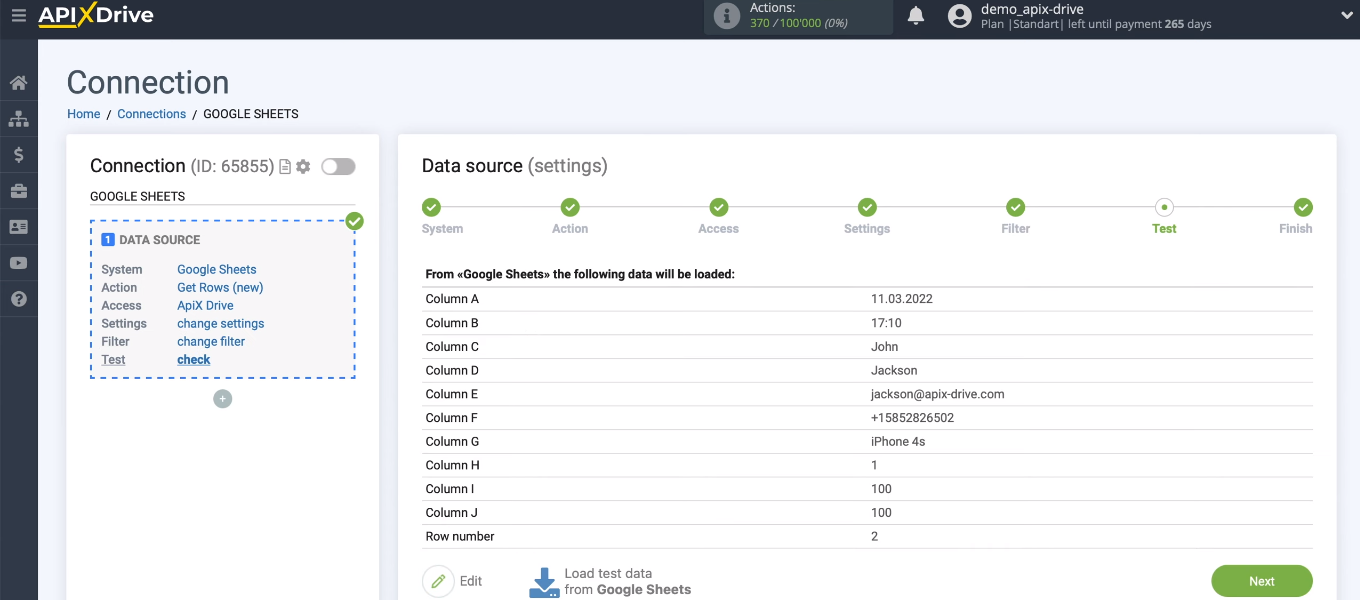Open the connections sitemap sidebar icon
The width and height of the screenshot is (1360, 600).
click(18, 119)
